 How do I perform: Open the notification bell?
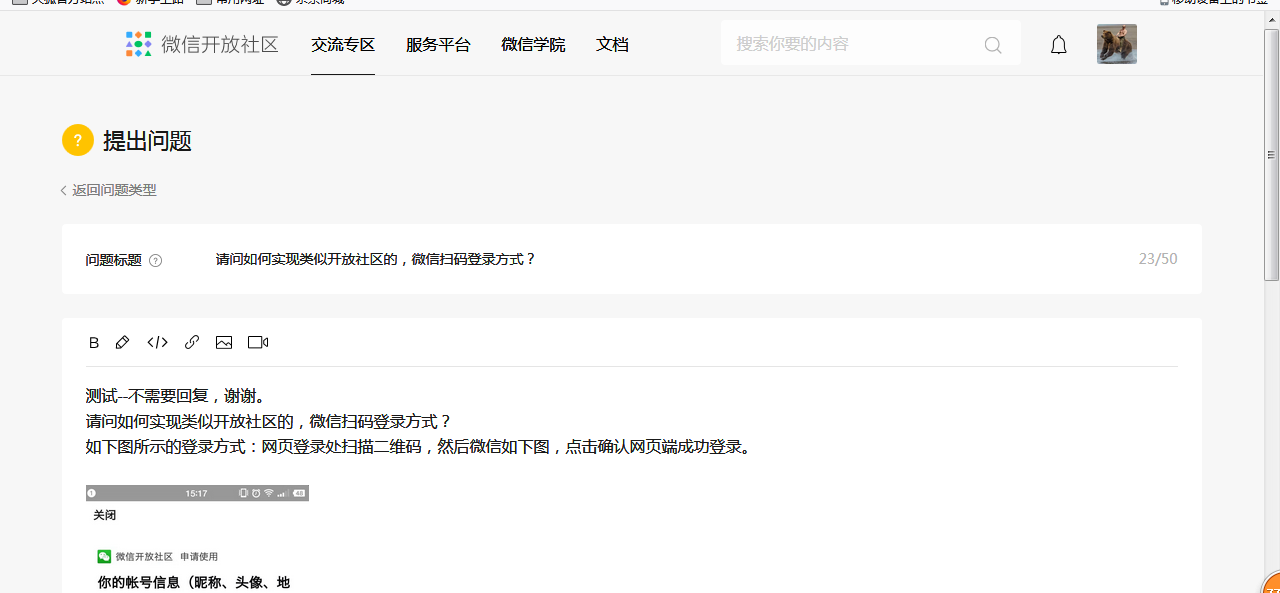pos(1059,45)
